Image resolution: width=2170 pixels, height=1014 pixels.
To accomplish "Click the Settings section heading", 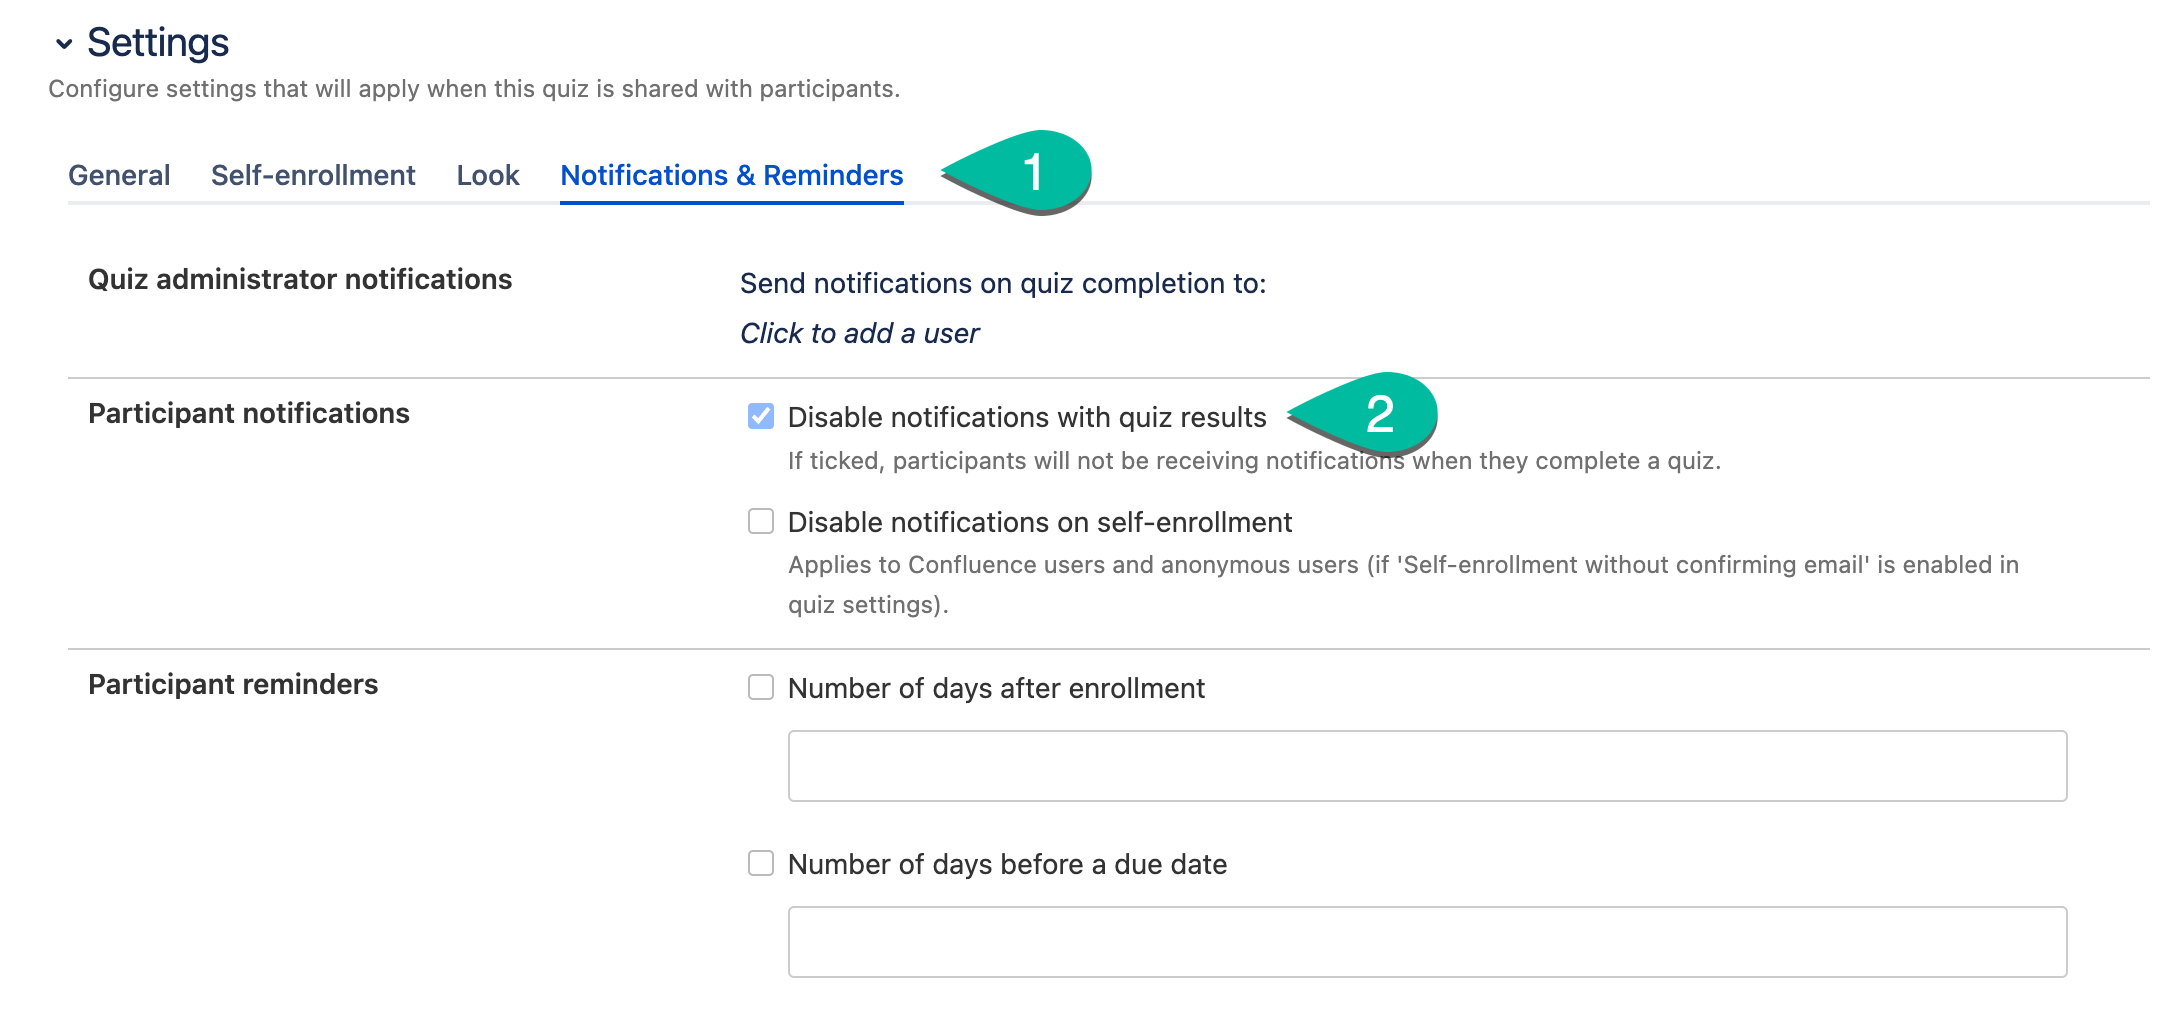I will [x=158, y=43].
